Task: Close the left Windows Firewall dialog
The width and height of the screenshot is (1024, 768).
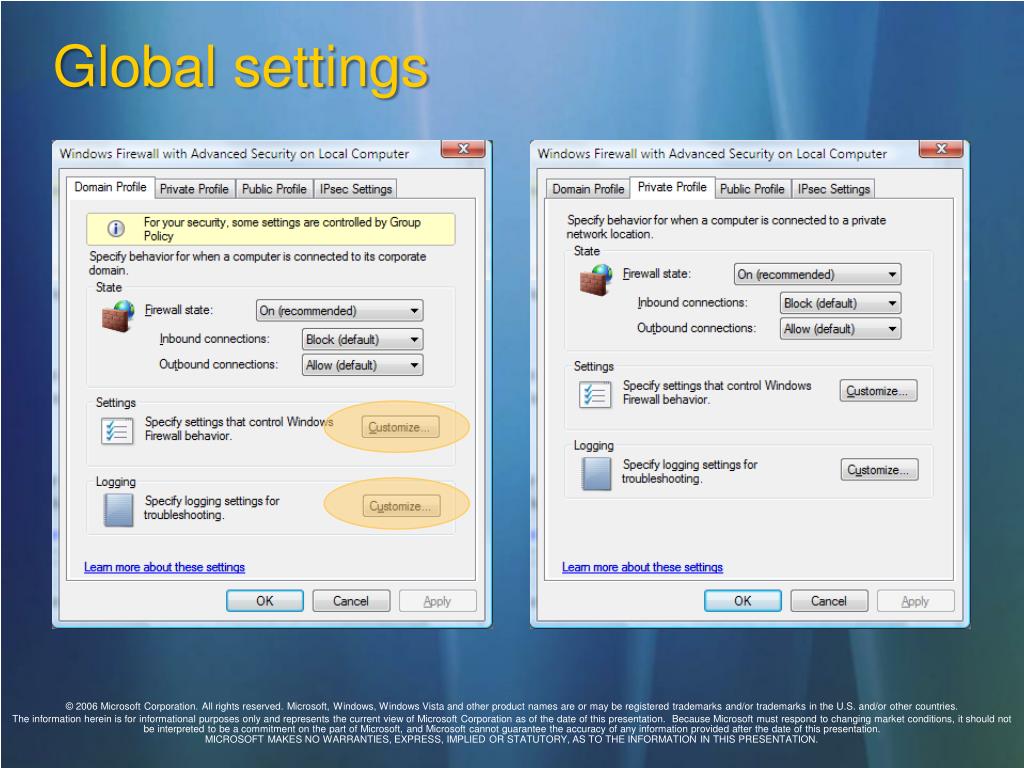Action: pos(463,149)
